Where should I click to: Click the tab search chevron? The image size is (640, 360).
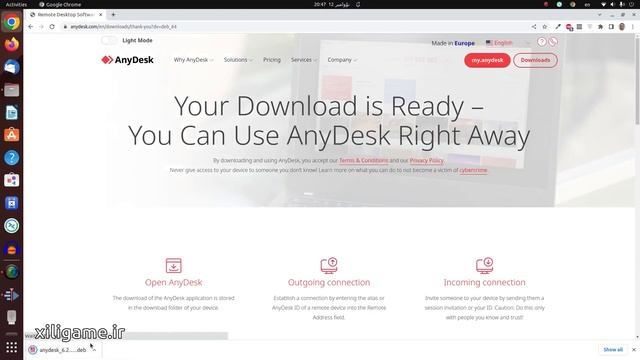coord(600,14)
